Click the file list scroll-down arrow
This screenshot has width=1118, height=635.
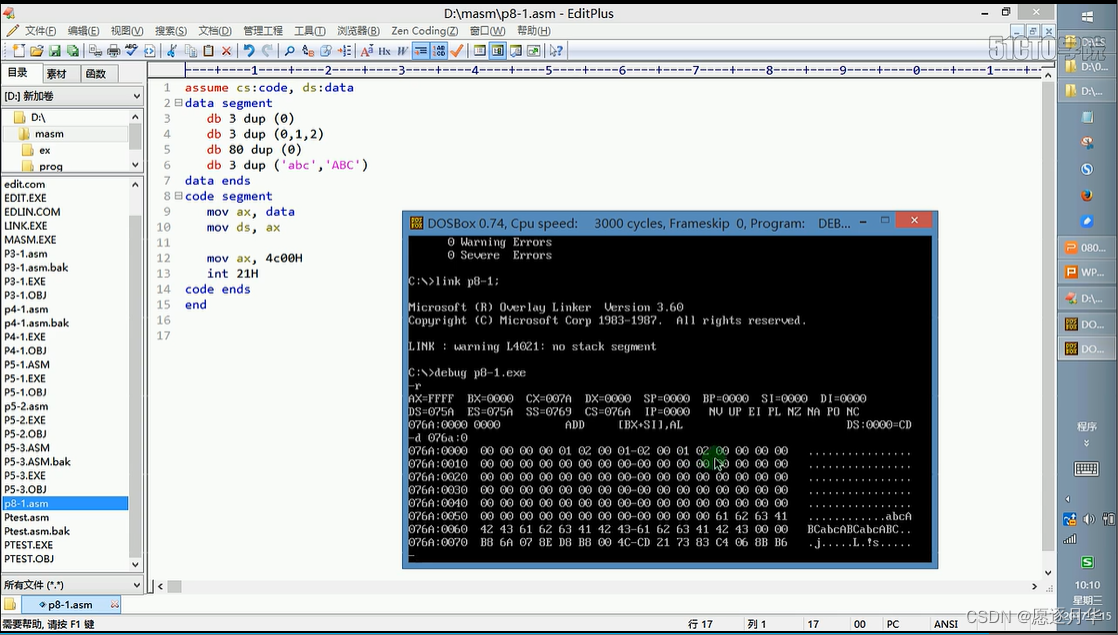pos(135,565)
